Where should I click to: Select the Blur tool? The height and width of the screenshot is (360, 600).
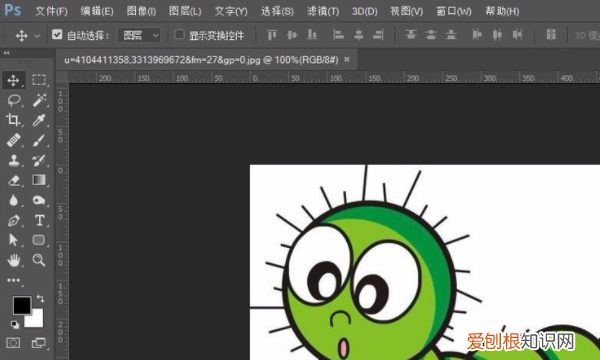pos(13,200)
